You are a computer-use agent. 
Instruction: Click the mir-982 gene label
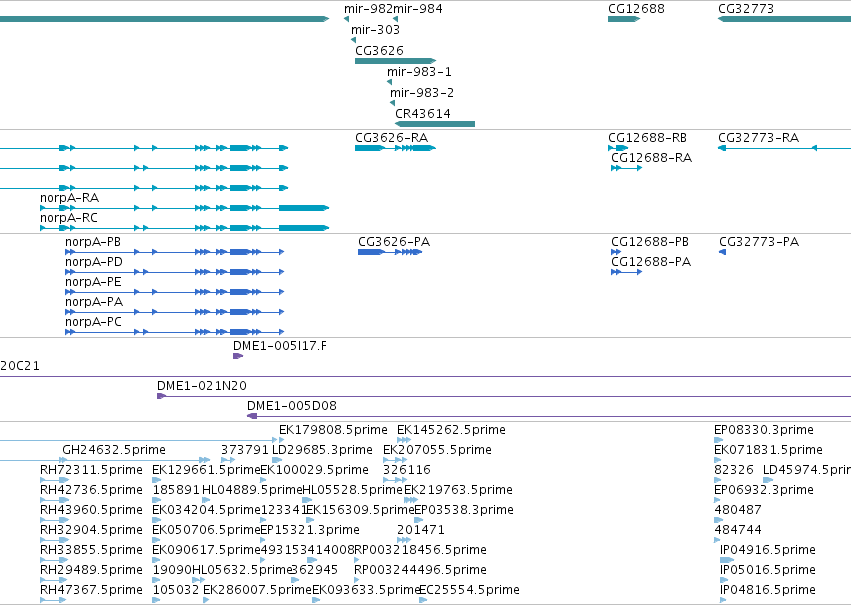click(x=368, y=9)
